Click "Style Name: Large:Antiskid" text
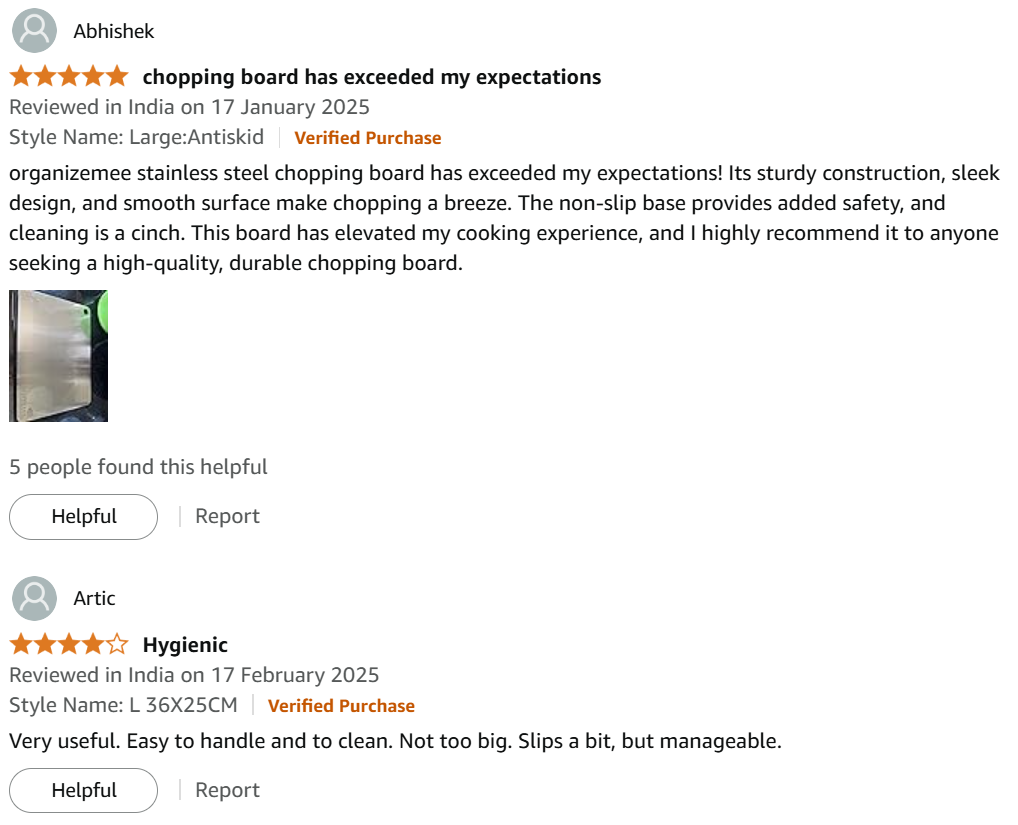This screenshot has height=825, width=1018. (137, 138)
